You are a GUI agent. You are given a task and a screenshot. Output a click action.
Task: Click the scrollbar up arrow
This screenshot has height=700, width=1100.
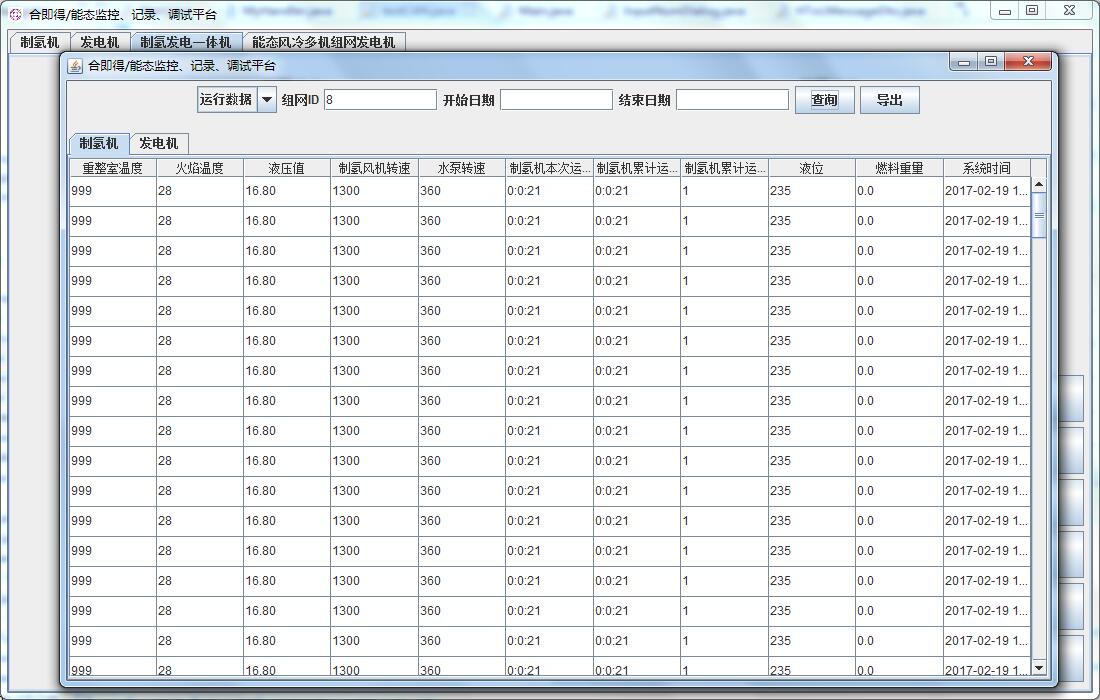[x=1038, y=184]
